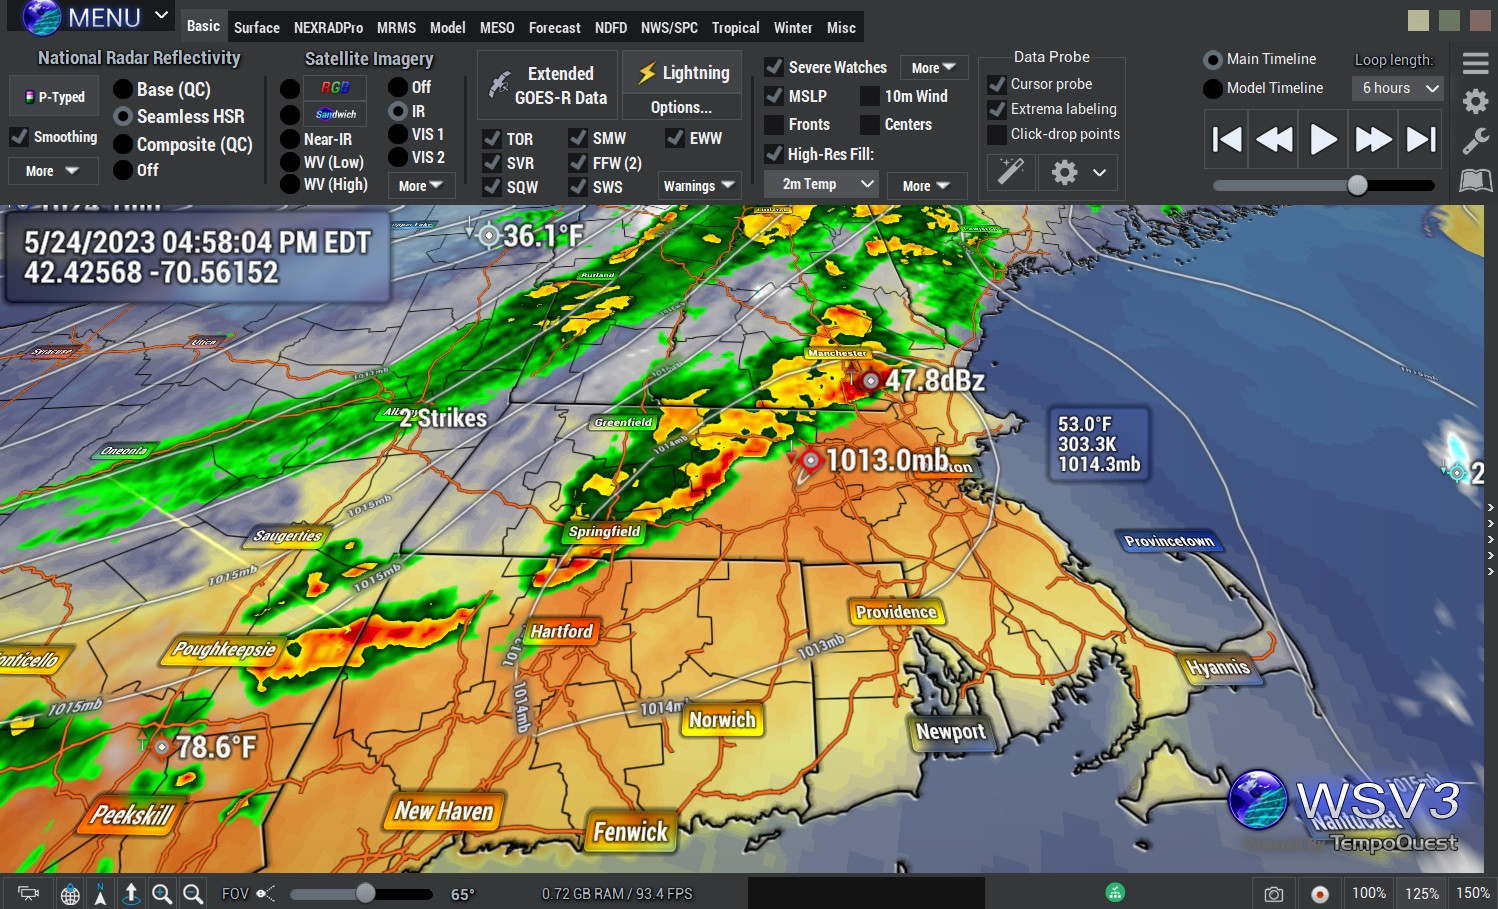Viewport: 1498px width, 909px height.
Task: Click the Lightning button
Action: tap(683, 73)
